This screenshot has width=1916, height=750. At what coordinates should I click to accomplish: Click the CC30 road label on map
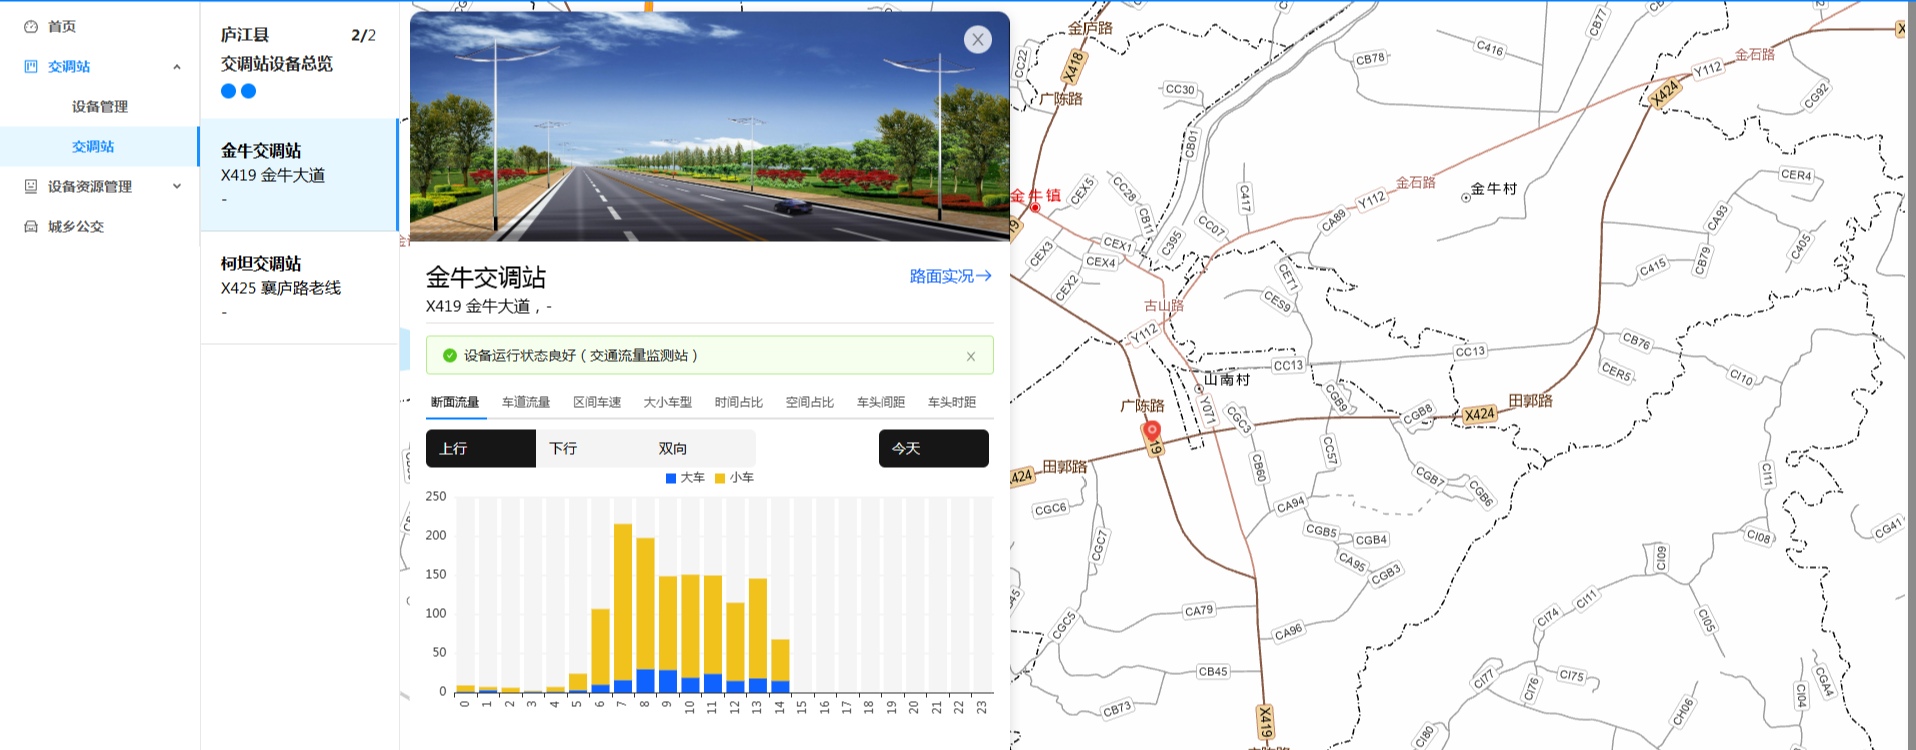(x=1180, y=89)
